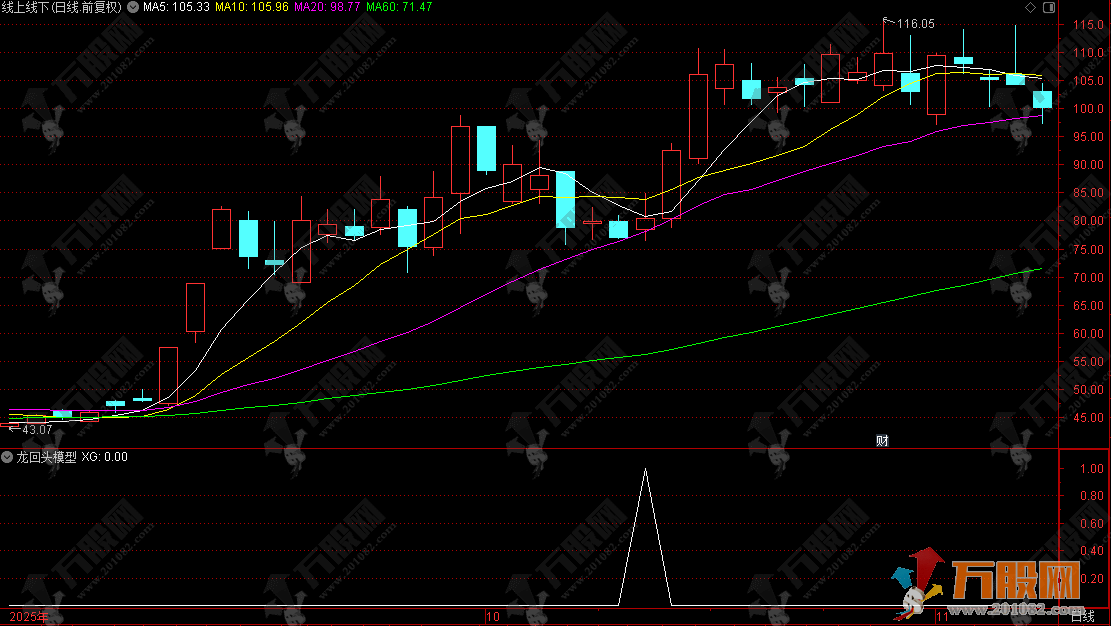Click the 43.07 low price marker

tap(38, 430)
